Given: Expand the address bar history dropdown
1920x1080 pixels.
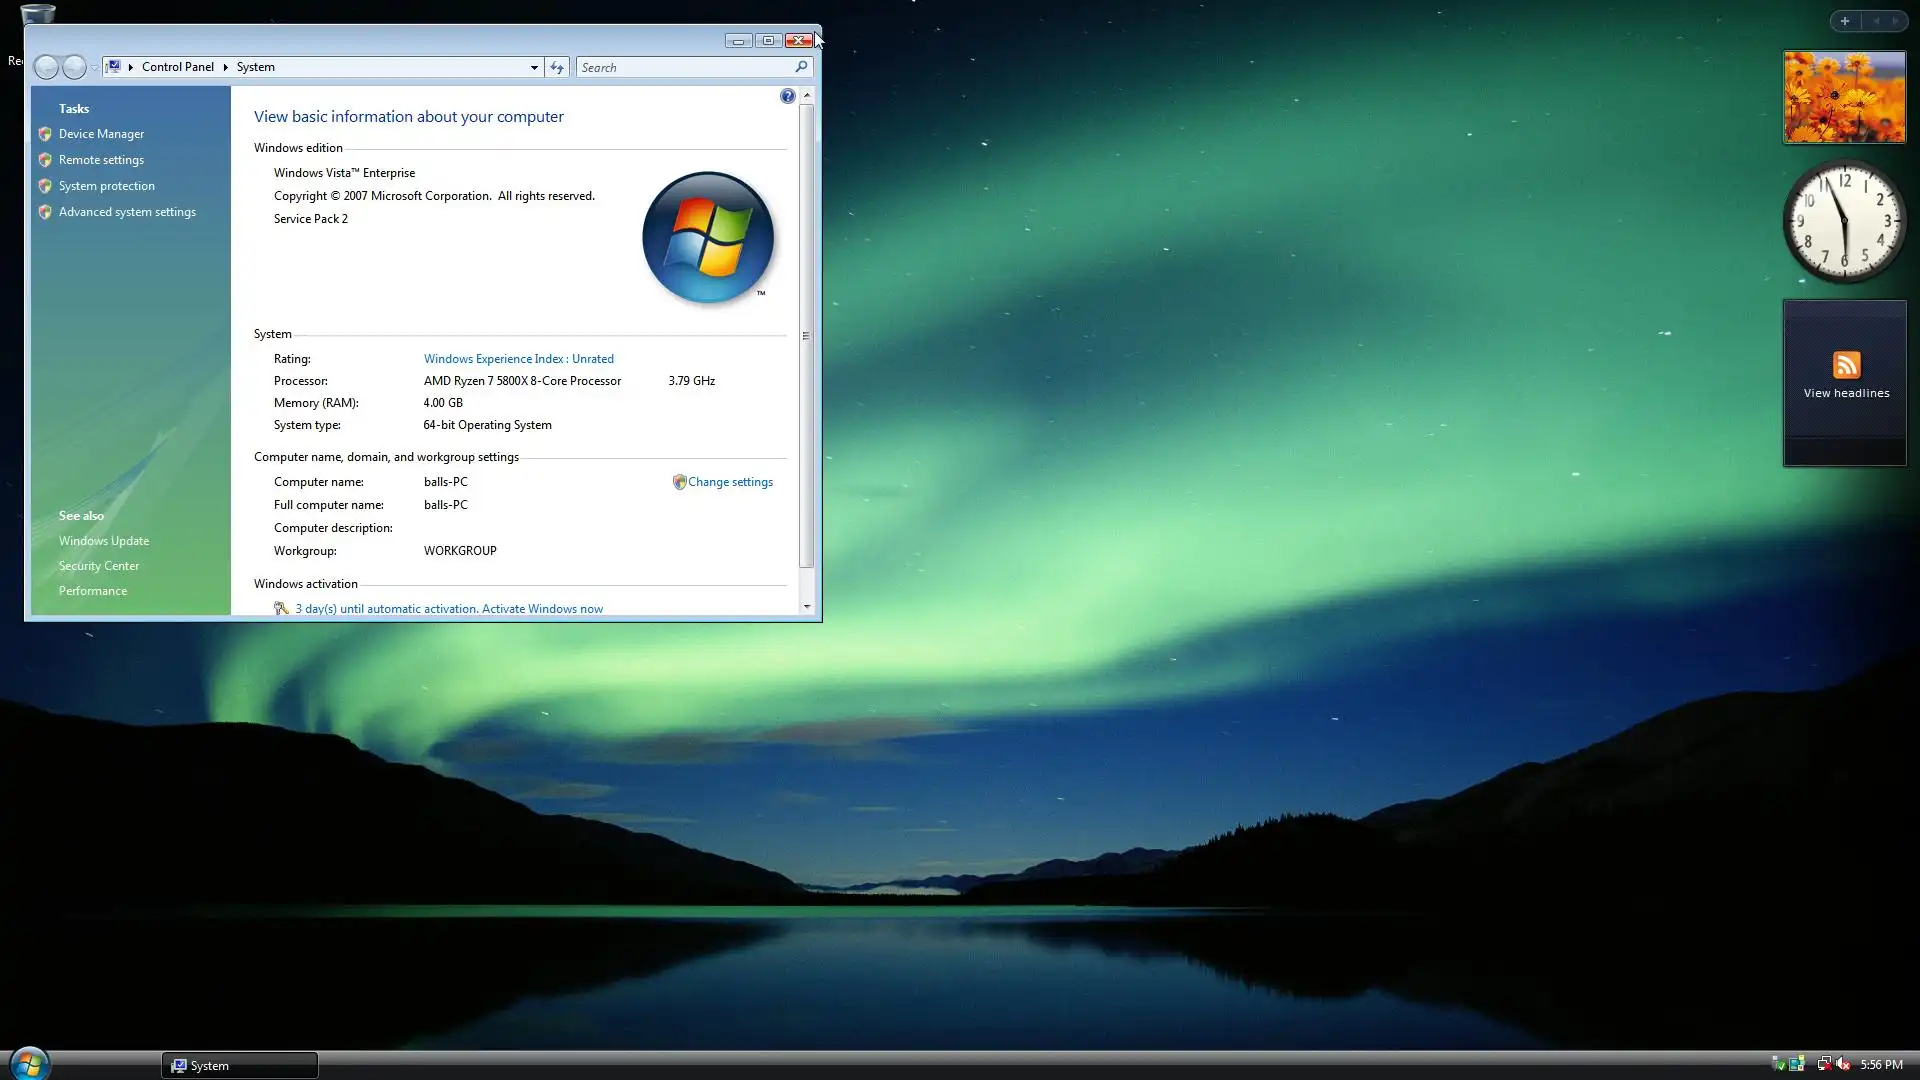Looking at the screenshot, I should point(534,67).
